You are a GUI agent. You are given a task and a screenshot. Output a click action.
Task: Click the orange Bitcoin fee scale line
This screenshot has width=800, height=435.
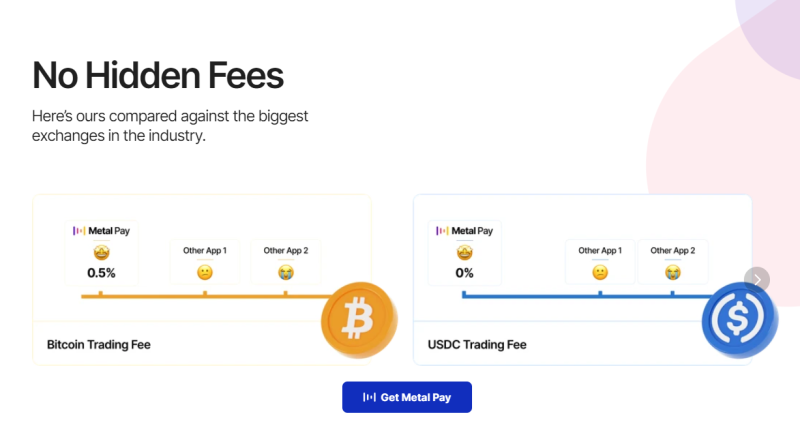pyautogui.click(x=204, y=296)
